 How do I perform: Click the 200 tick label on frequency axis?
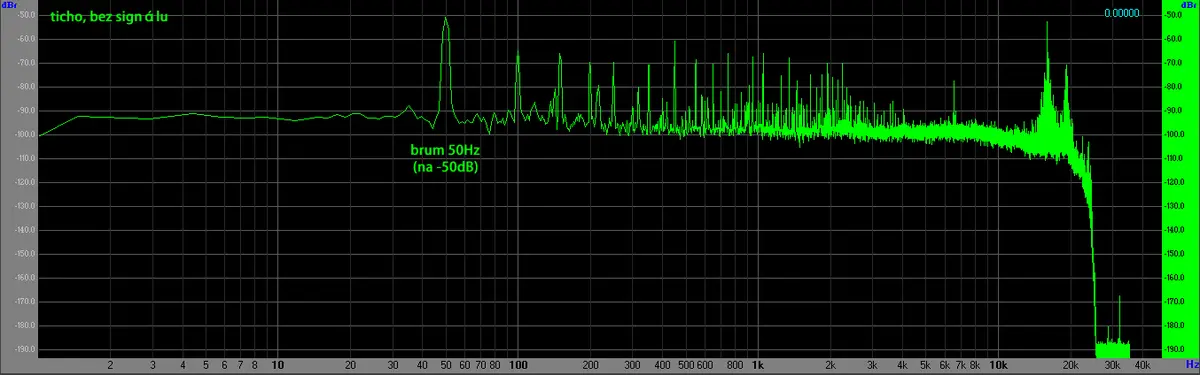[x=591, y=365]
